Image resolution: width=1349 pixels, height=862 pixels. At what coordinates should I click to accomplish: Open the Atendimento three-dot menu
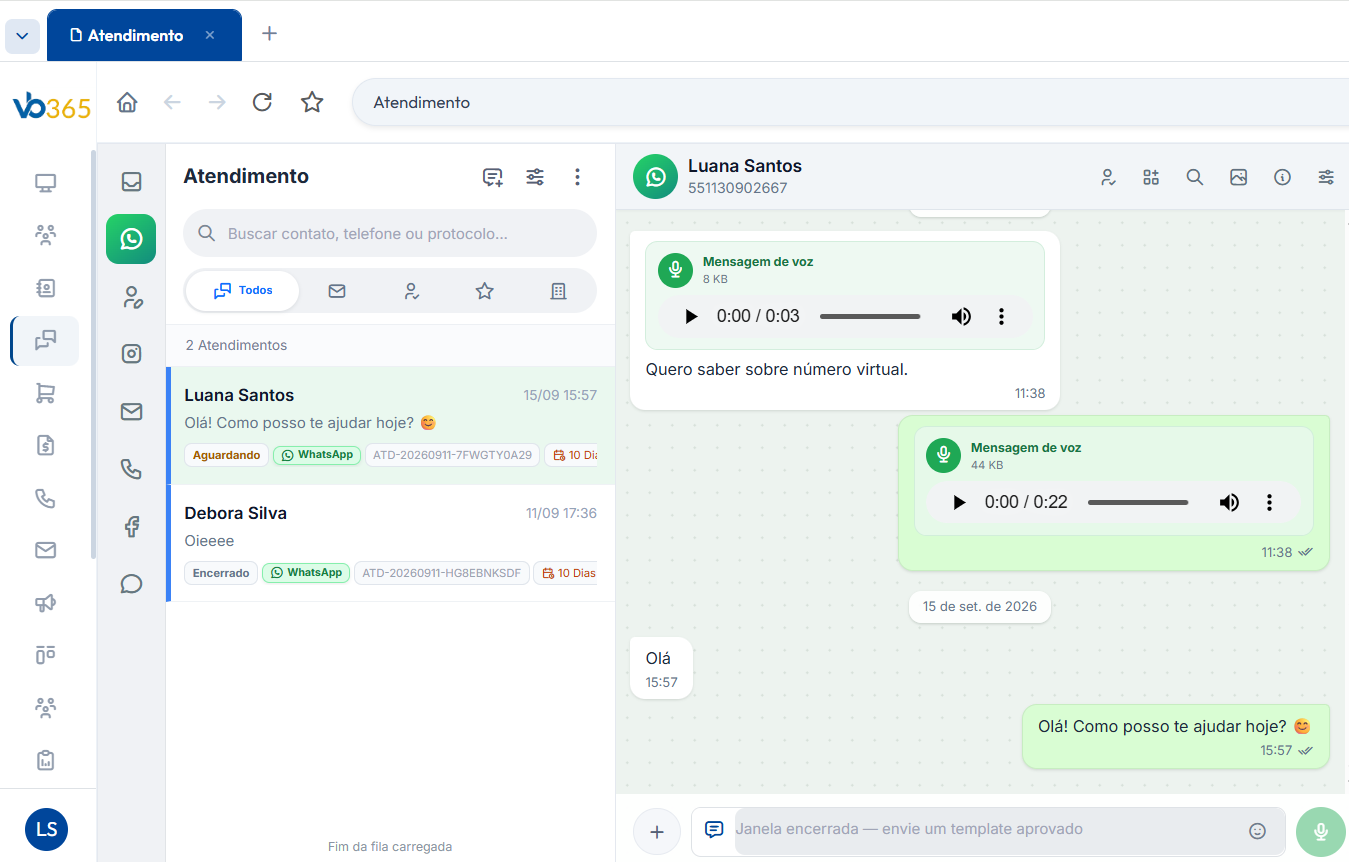(x=577, y=177)
